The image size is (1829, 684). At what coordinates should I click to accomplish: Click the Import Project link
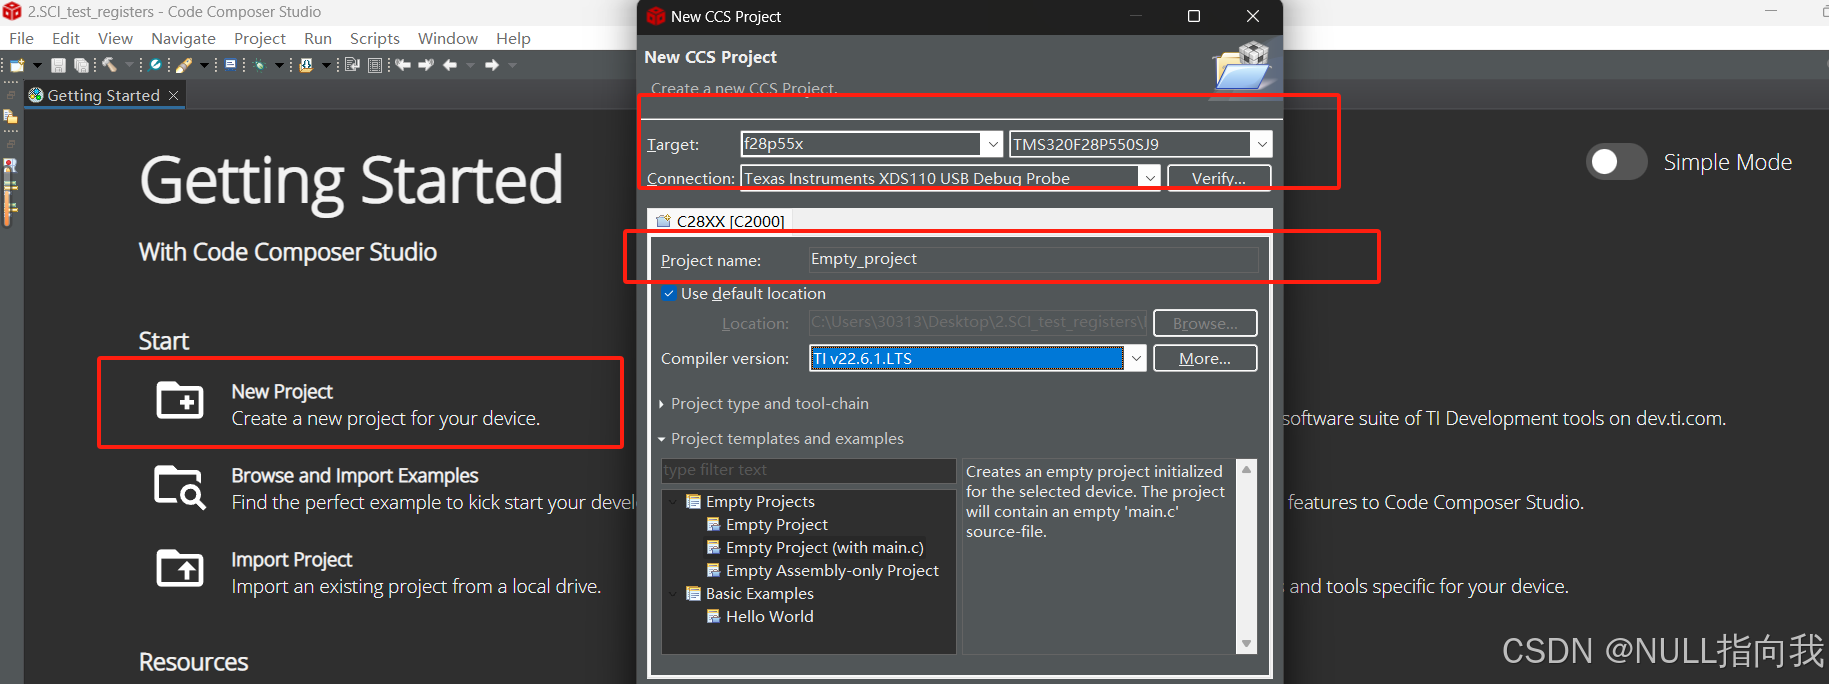292,560
